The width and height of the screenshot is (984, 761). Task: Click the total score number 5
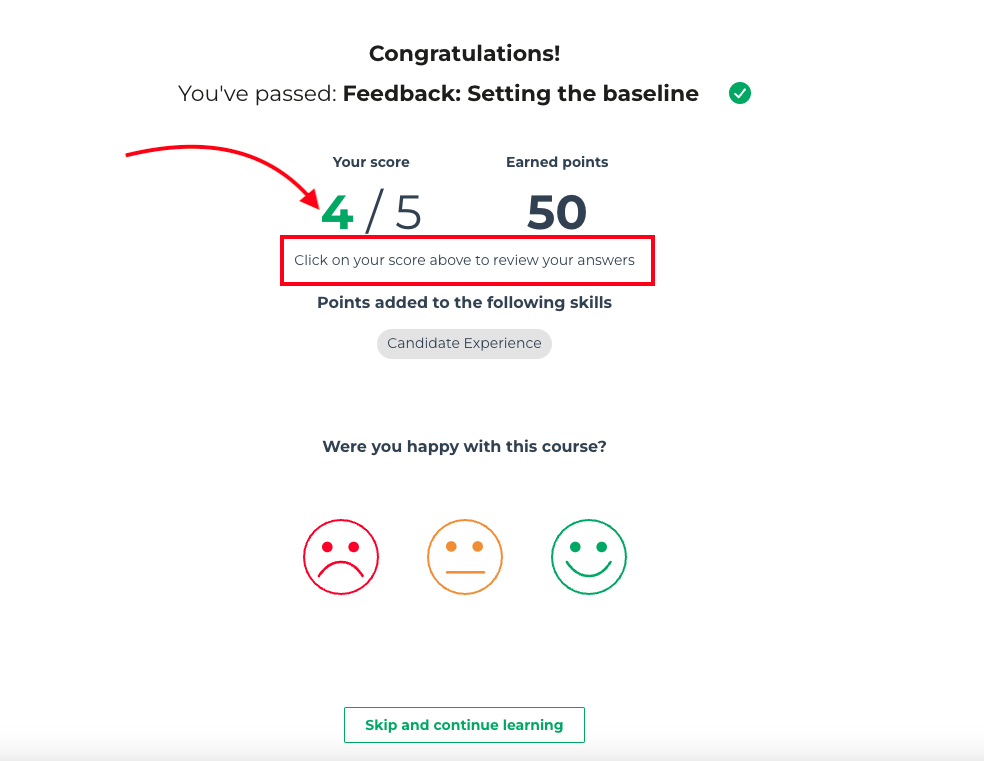[408, 212]
